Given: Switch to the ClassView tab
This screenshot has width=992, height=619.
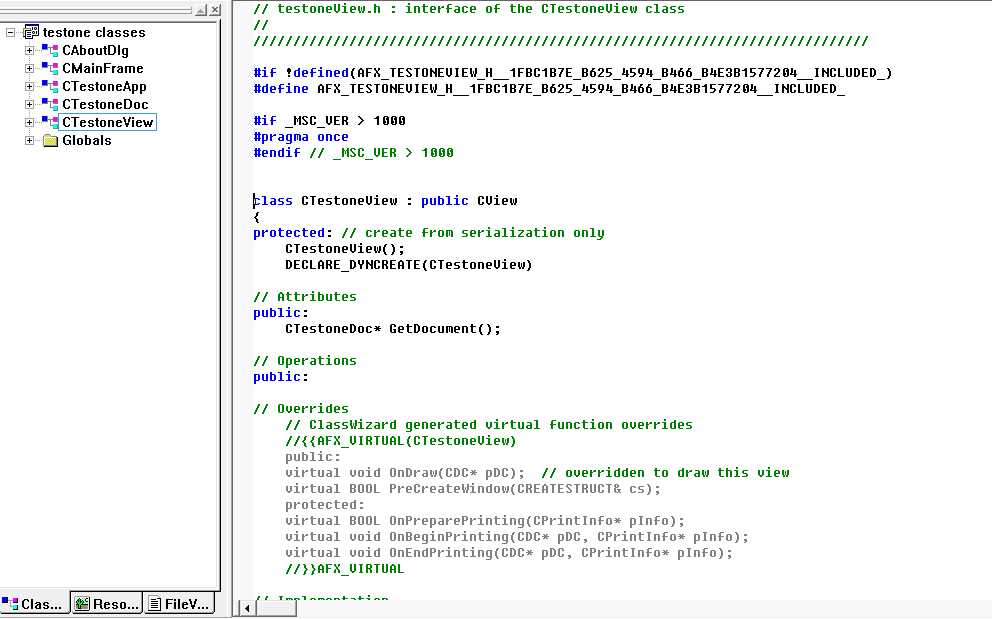Looking at the screenshot, I should (35, 604).
